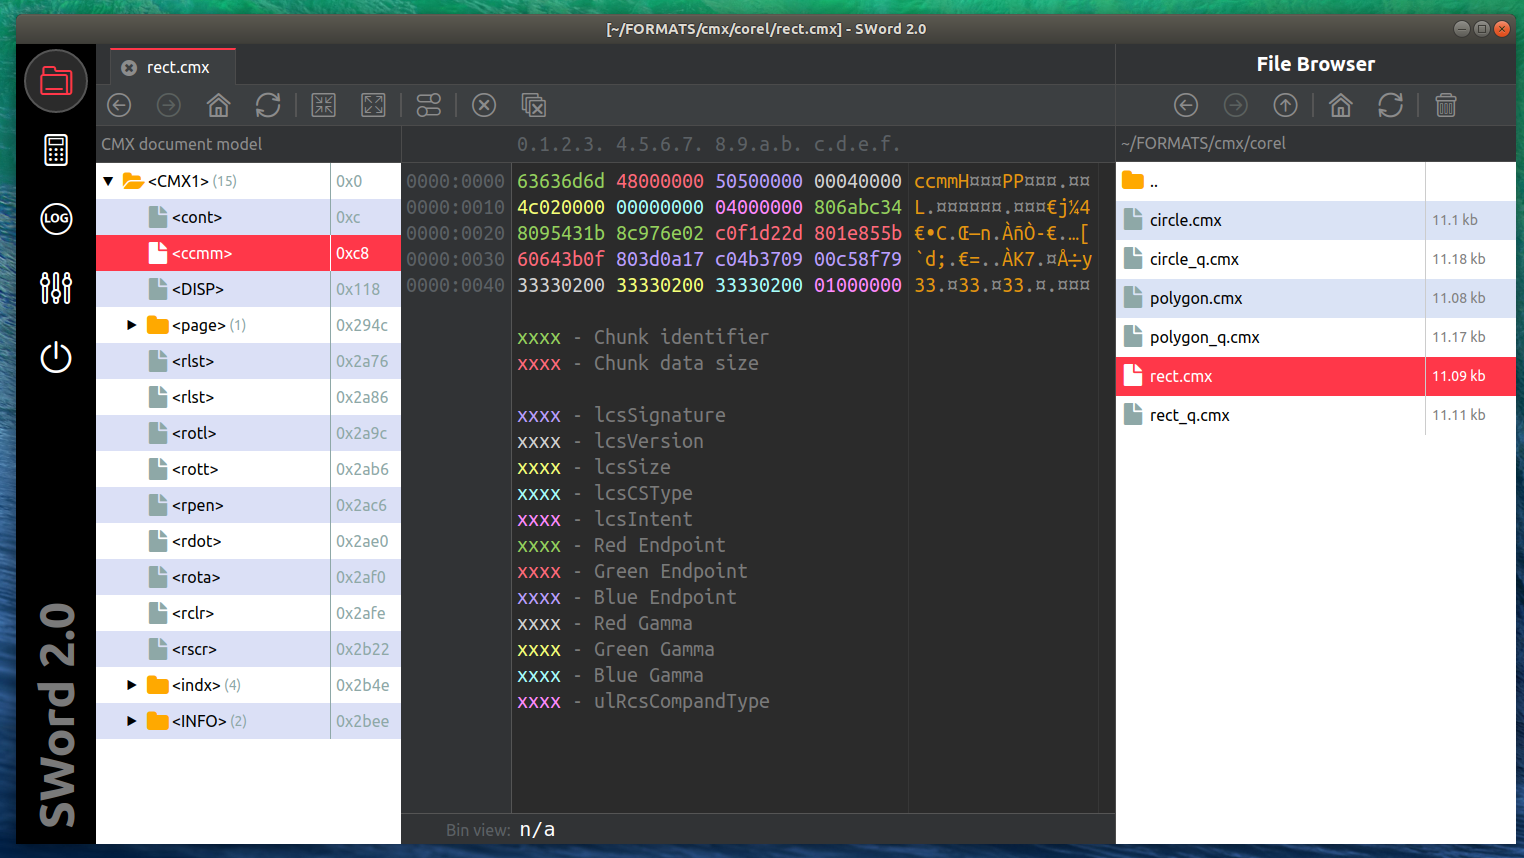This screenshot has width=1524, height=858.
Task: Expand the page tree node
Action: point(131,325)
